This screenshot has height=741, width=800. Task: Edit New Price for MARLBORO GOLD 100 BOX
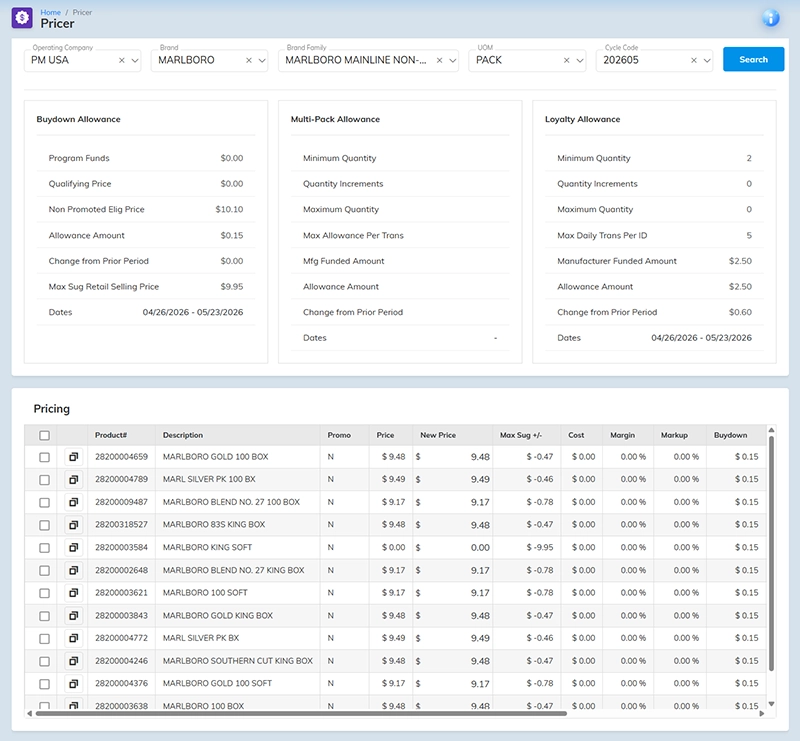click(453, 457)
